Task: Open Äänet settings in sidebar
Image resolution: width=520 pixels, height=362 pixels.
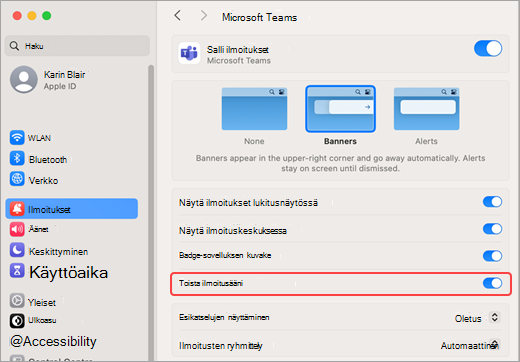Action: (72, 229)
